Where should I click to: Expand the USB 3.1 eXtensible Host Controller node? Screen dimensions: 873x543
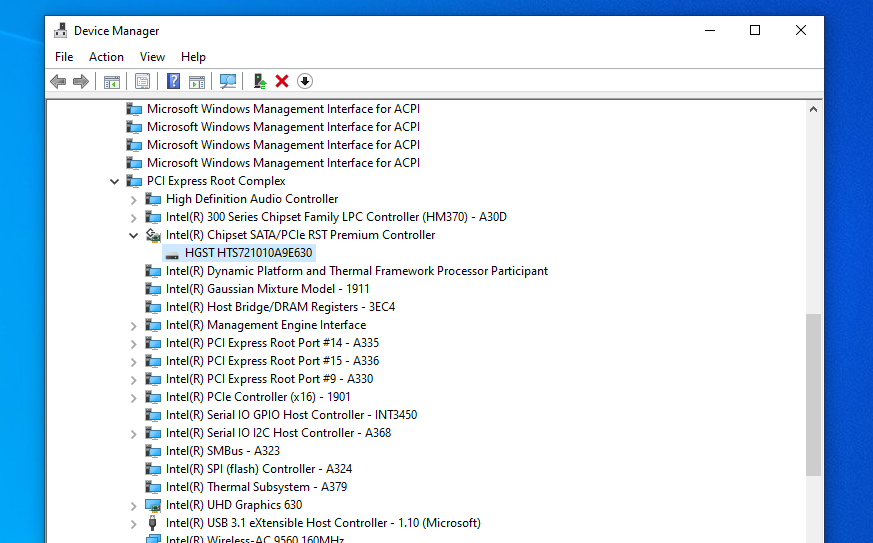pyautogui.click(x=134, y=524)
